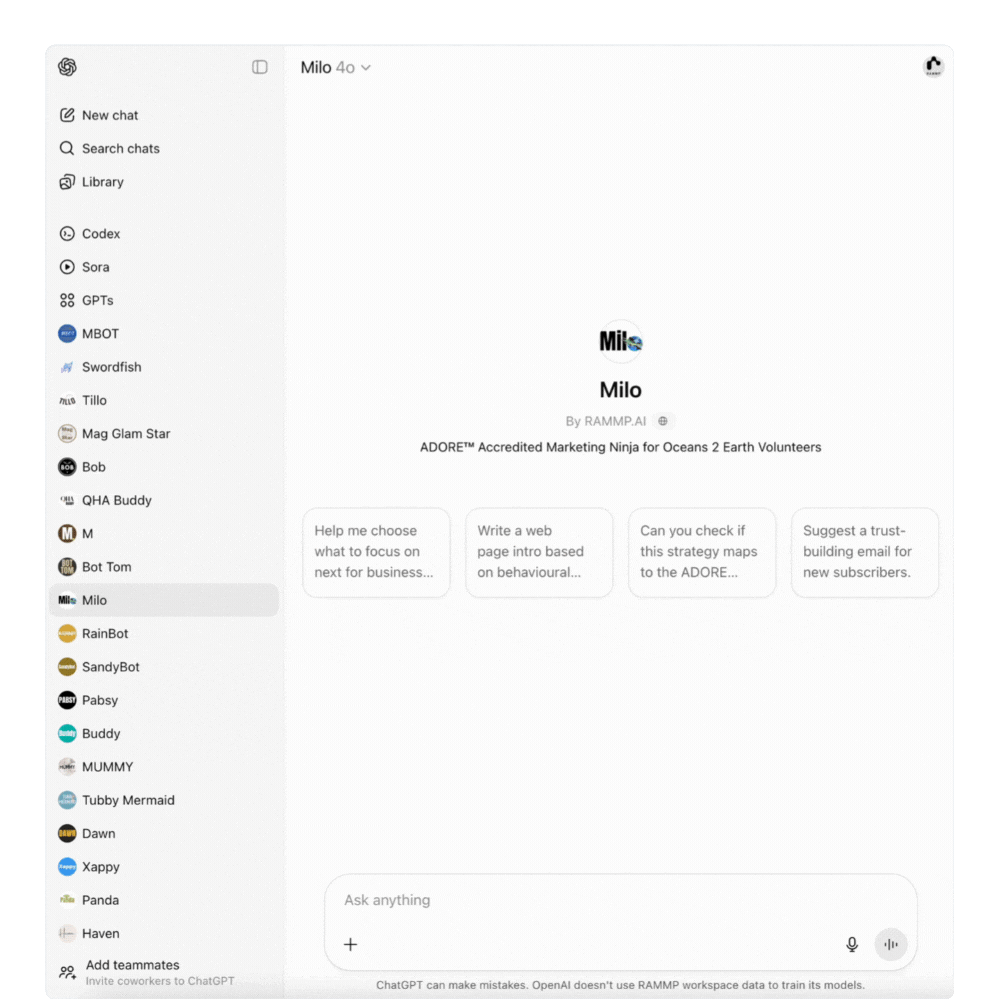Click the Tubby Mermaid avatar
Viewport: 1000px width, 1000px height.
[x=67, y=800]
